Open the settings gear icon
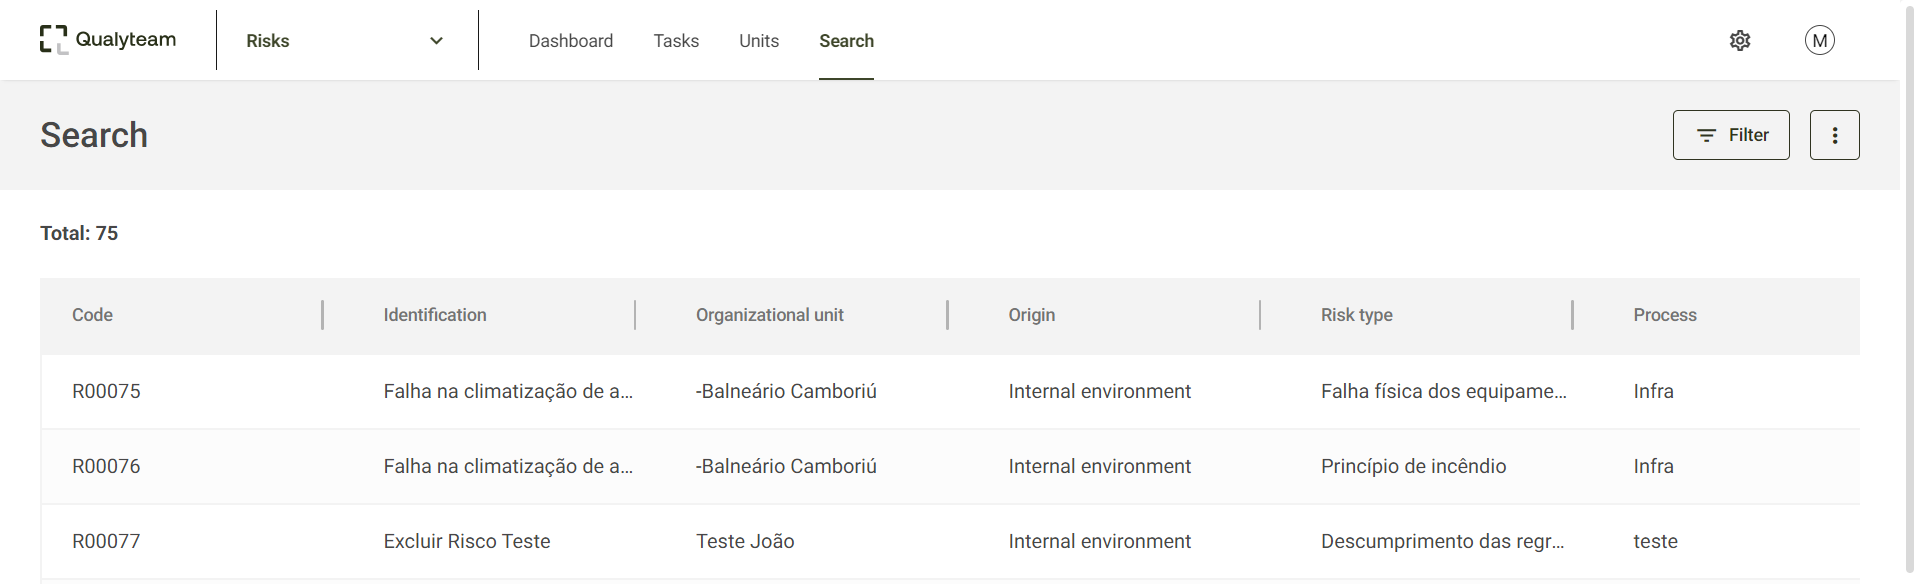The width and height of the screenshot is (1915, 584). tap(1740, 40)
